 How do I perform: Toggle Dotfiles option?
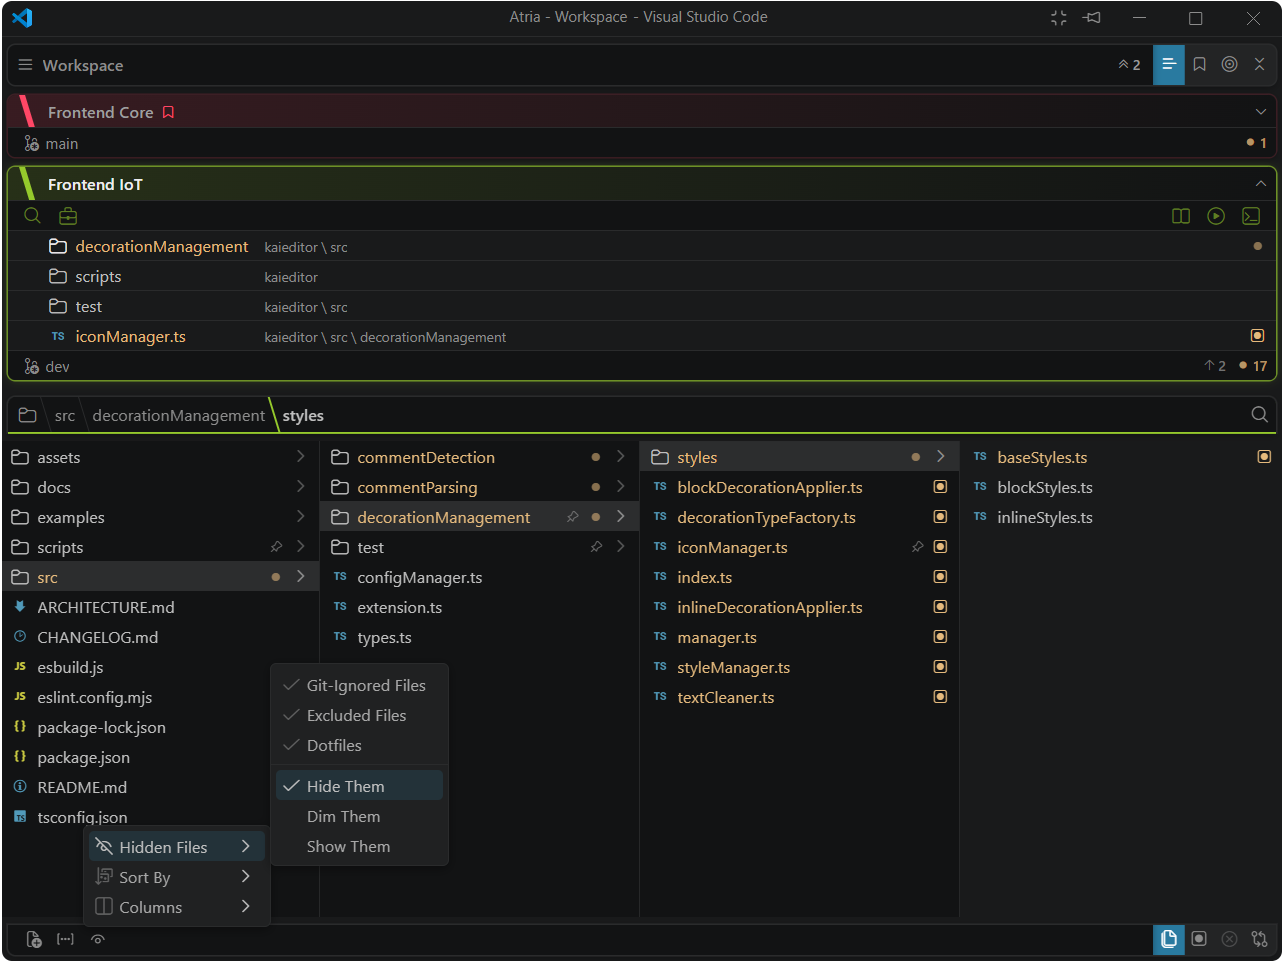coord(360,746)
